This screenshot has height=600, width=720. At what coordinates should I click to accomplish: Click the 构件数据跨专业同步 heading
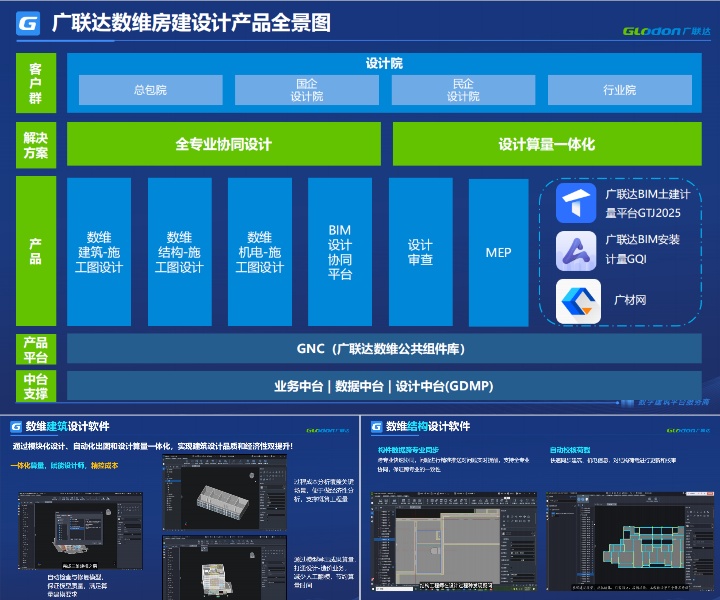pos(408,450)
